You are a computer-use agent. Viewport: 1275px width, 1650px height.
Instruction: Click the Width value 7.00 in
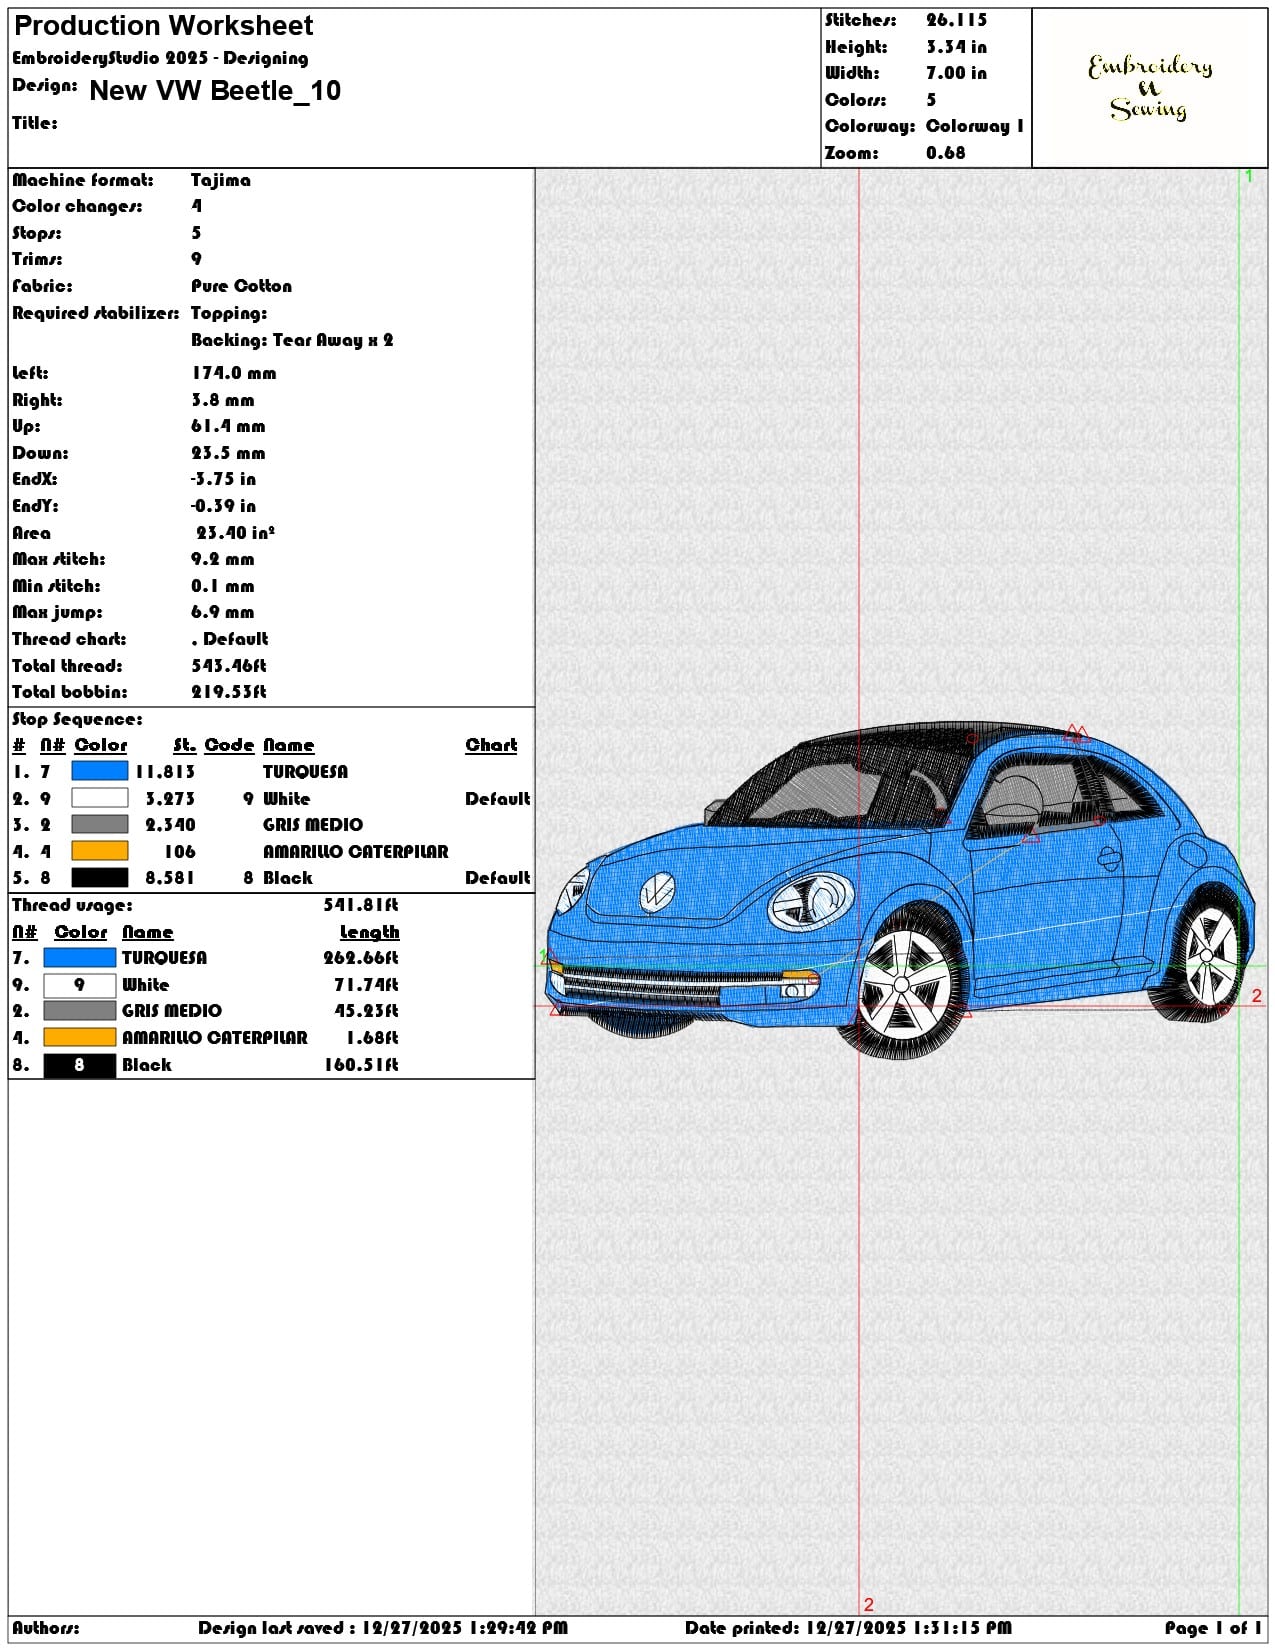coord(956,73)
